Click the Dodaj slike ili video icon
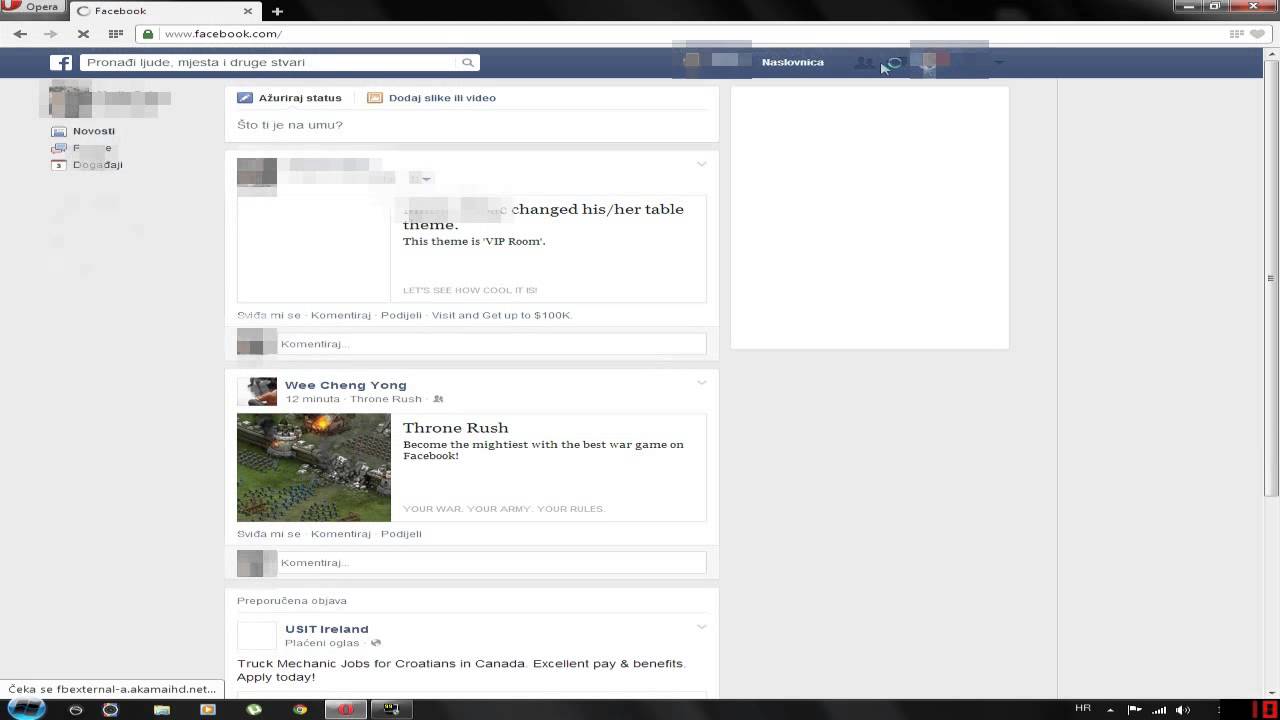This screenshot has width=1280, height=720. coord(375,98)
